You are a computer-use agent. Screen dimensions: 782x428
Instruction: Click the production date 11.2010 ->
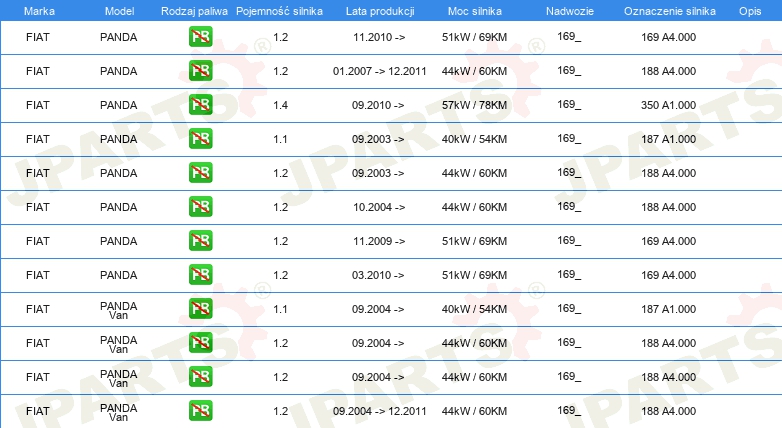379,37
